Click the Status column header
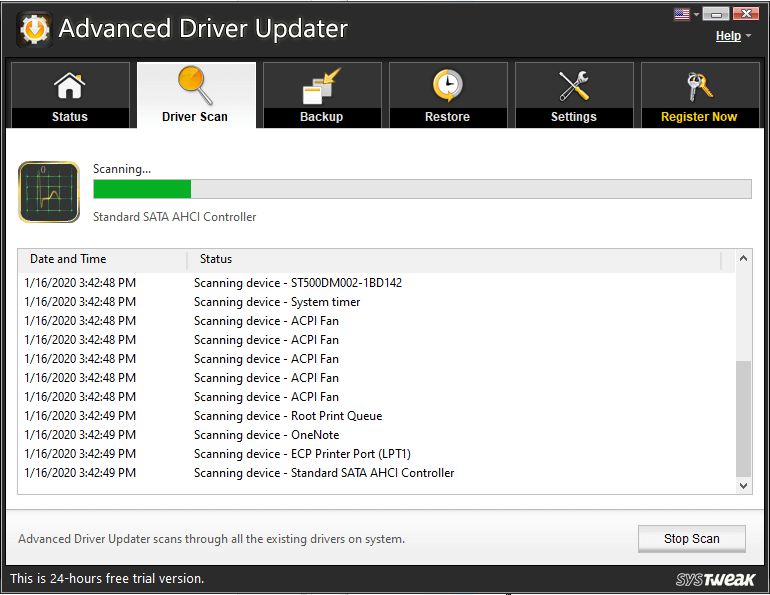 (x=454, y=259)
